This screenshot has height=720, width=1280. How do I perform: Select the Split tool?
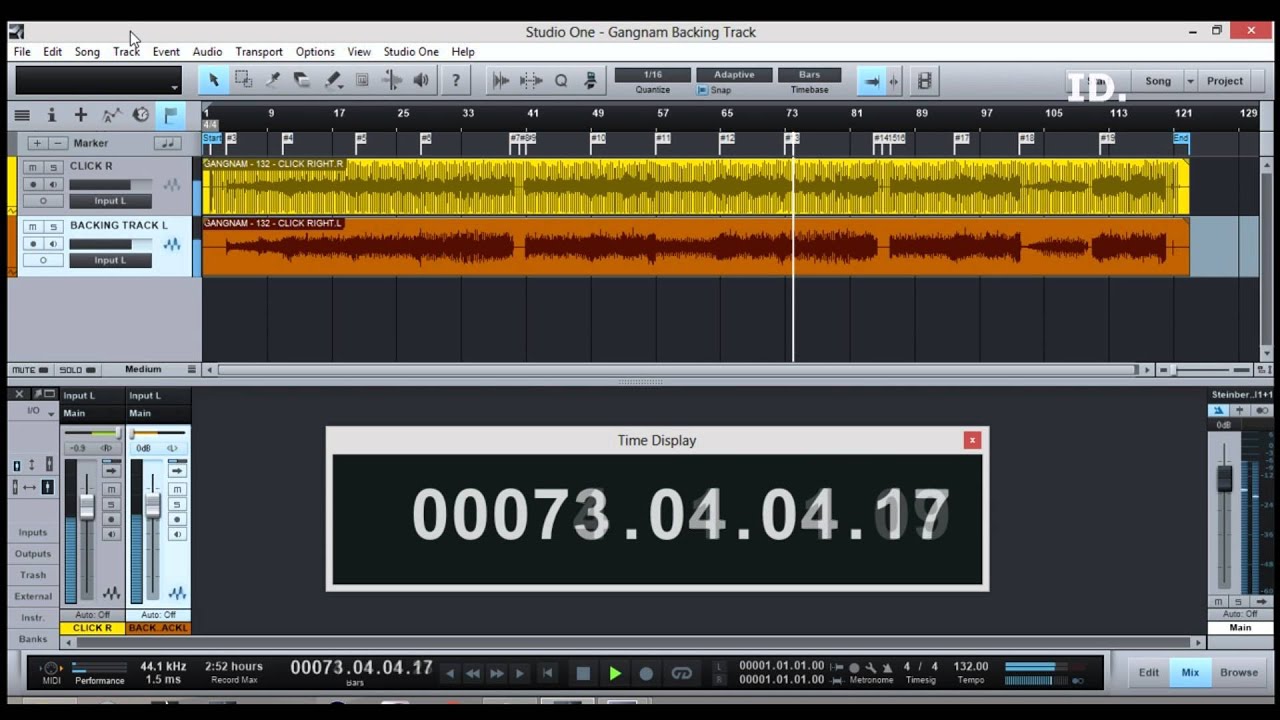point(272,81)
